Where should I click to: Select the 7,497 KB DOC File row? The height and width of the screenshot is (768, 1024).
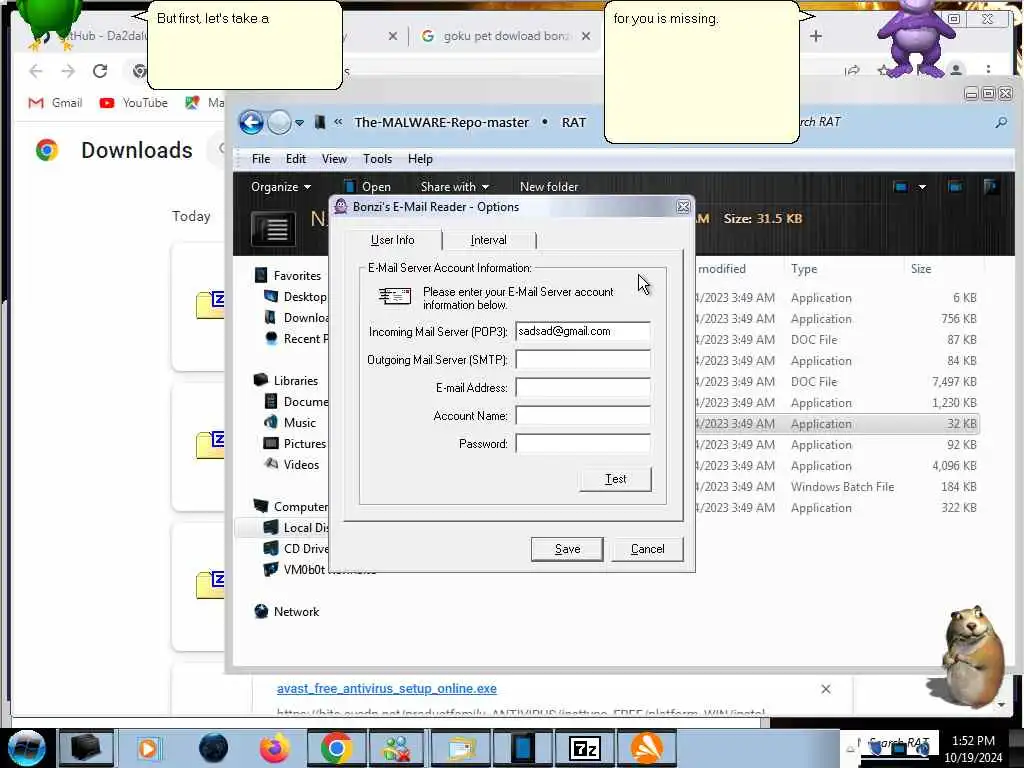pyautogui.click(x=837, y=381)
